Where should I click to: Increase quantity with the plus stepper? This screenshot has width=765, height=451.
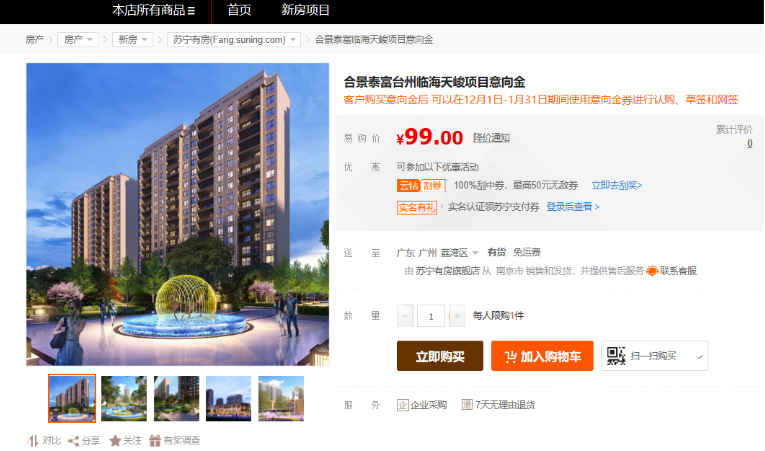pos(457,316)
